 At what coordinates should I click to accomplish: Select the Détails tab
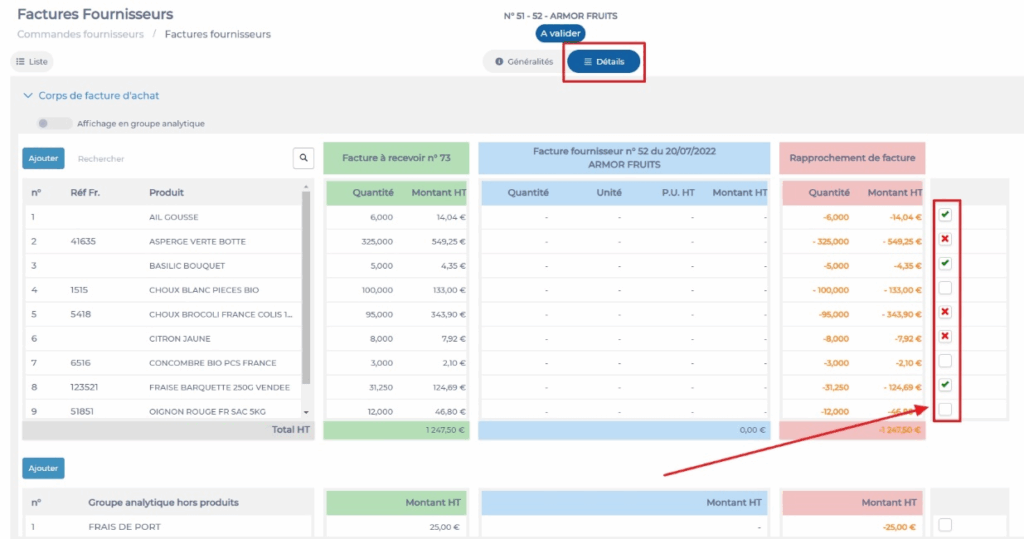pyautogui.click(x=604, y=61)
